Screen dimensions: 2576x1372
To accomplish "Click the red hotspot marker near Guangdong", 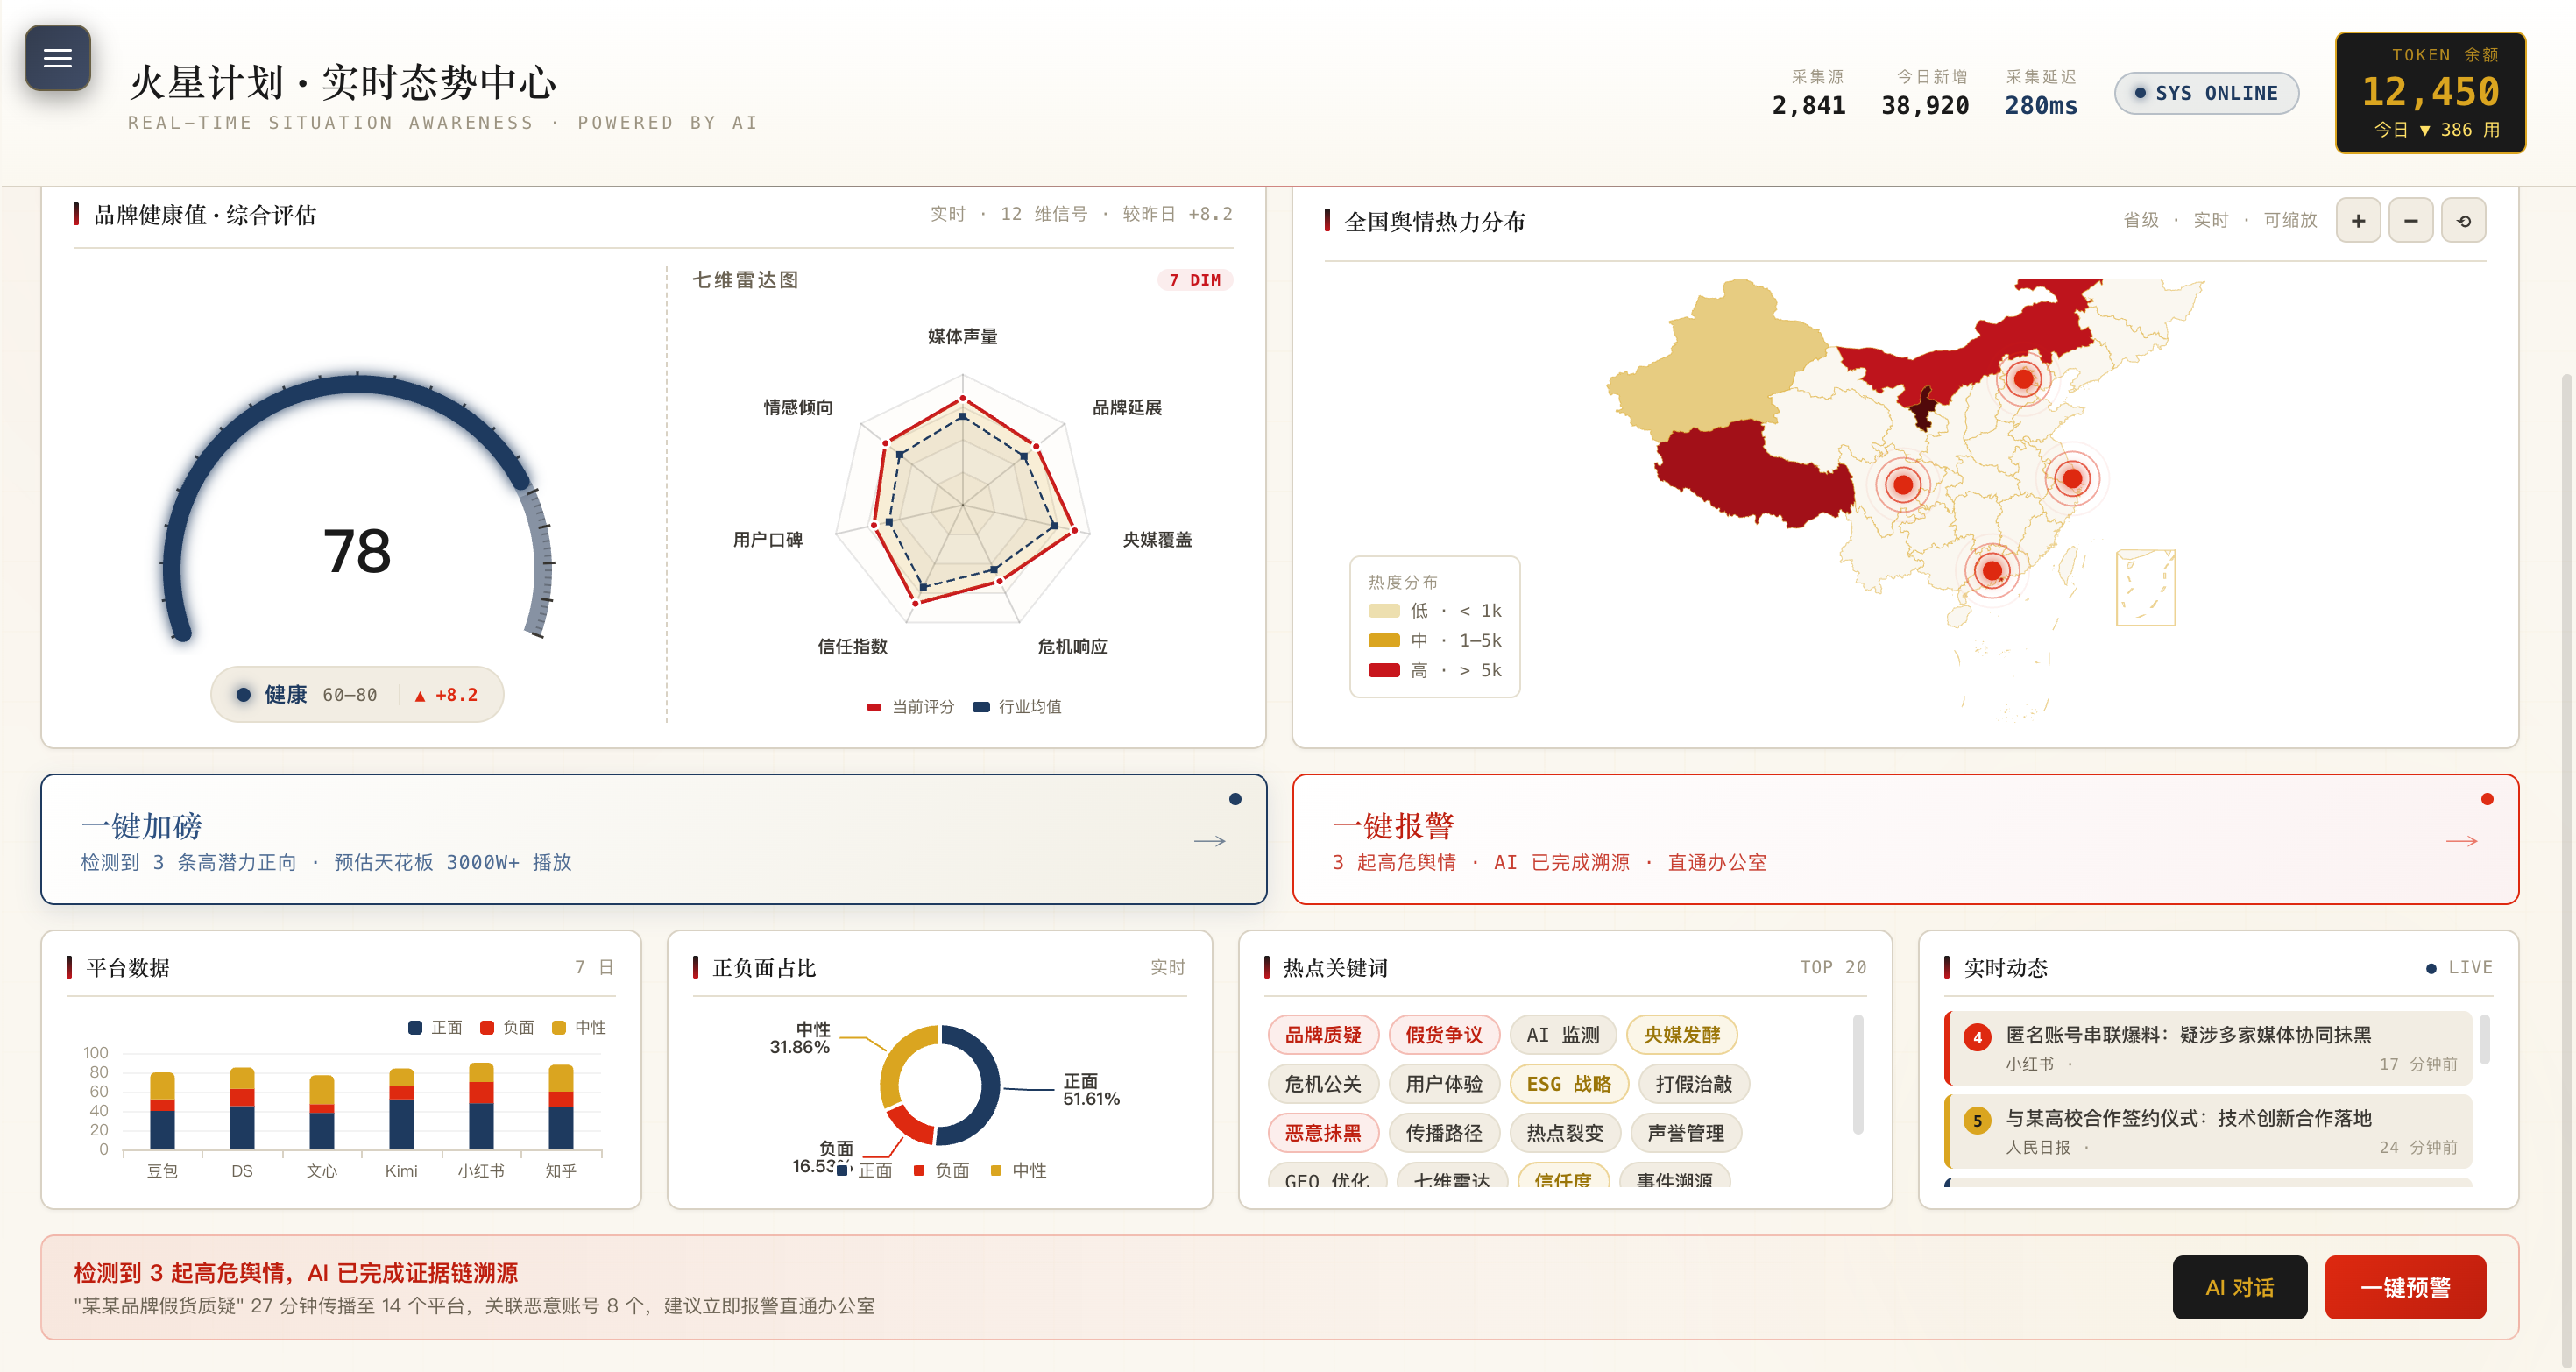I will [x=1991, y=571].
